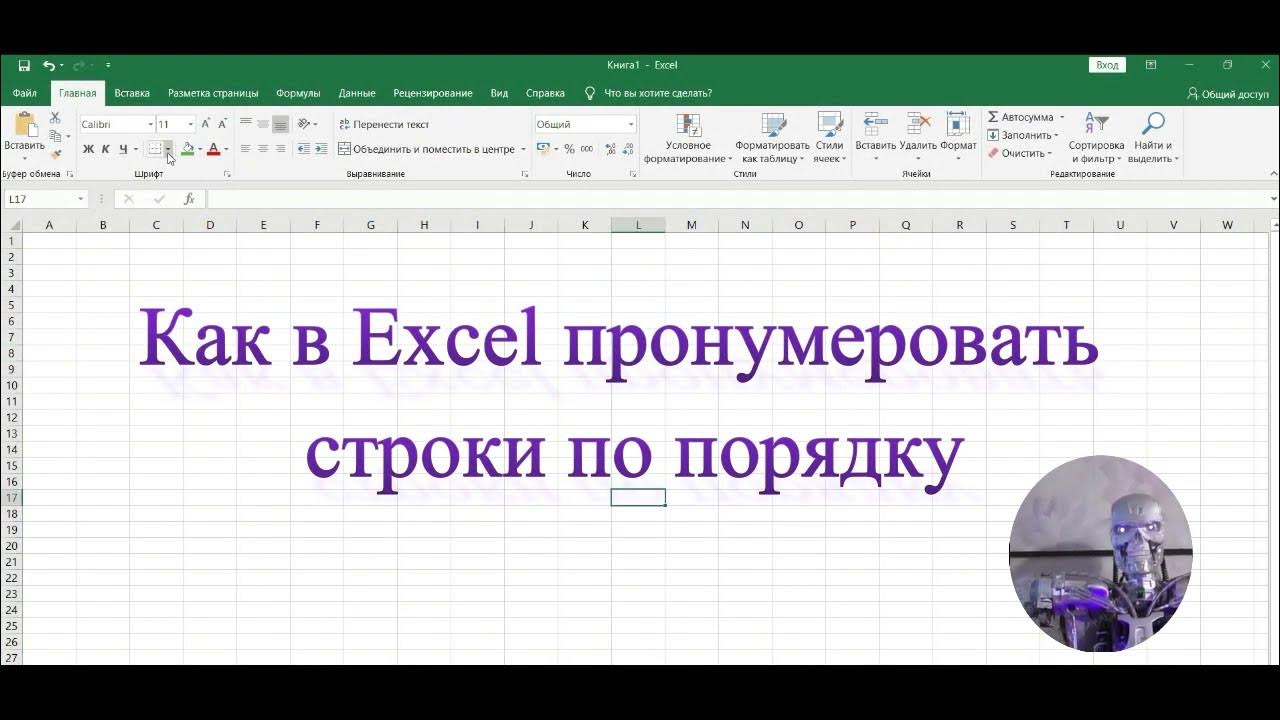
Task: Click the Accounting currency format icon
Action: point(543,149)
